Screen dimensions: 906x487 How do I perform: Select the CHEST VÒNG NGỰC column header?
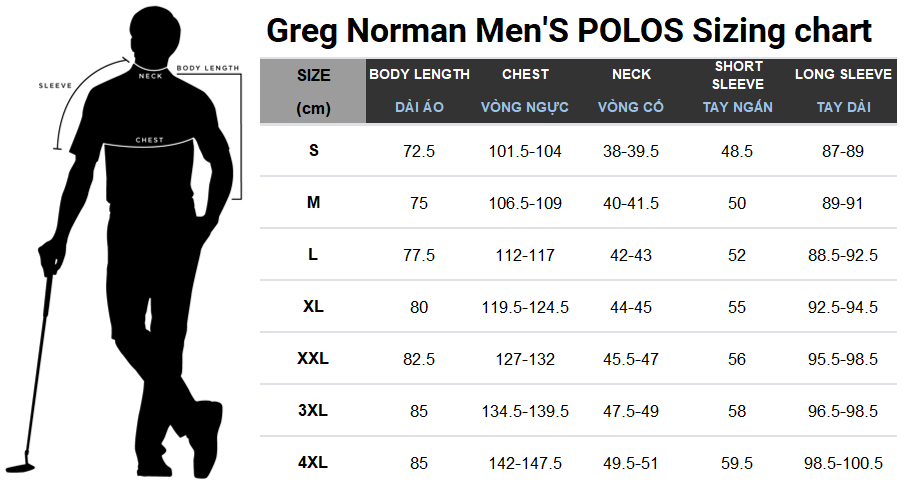pyautogui.click(x=525, y=91)
